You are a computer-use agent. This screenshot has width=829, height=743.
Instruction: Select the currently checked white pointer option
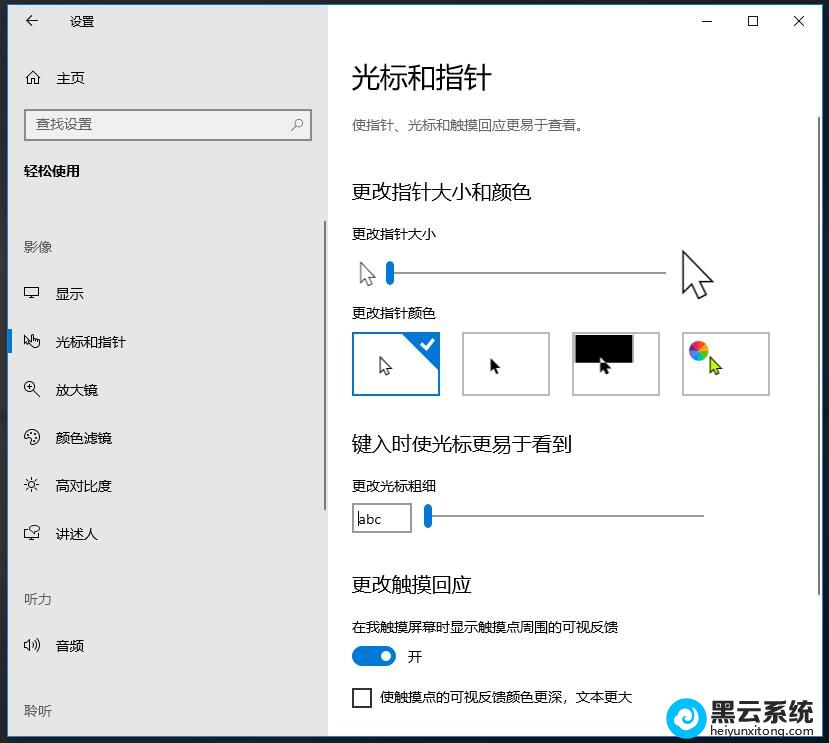point(395,364)
